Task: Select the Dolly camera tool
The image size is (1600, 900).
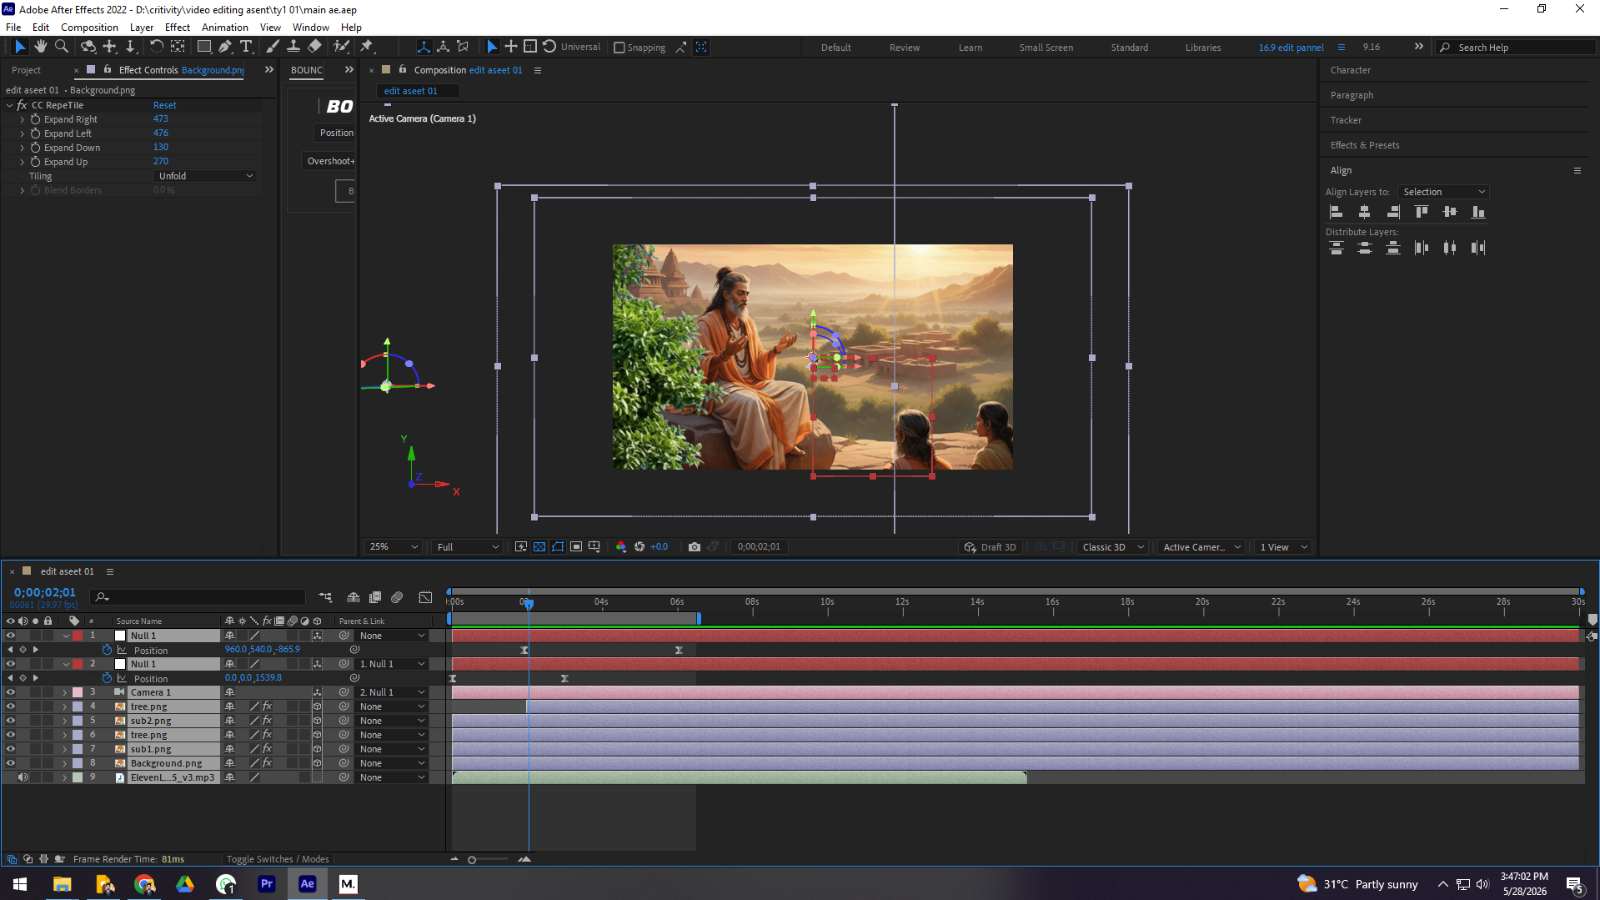Action: tap(130, 46)
